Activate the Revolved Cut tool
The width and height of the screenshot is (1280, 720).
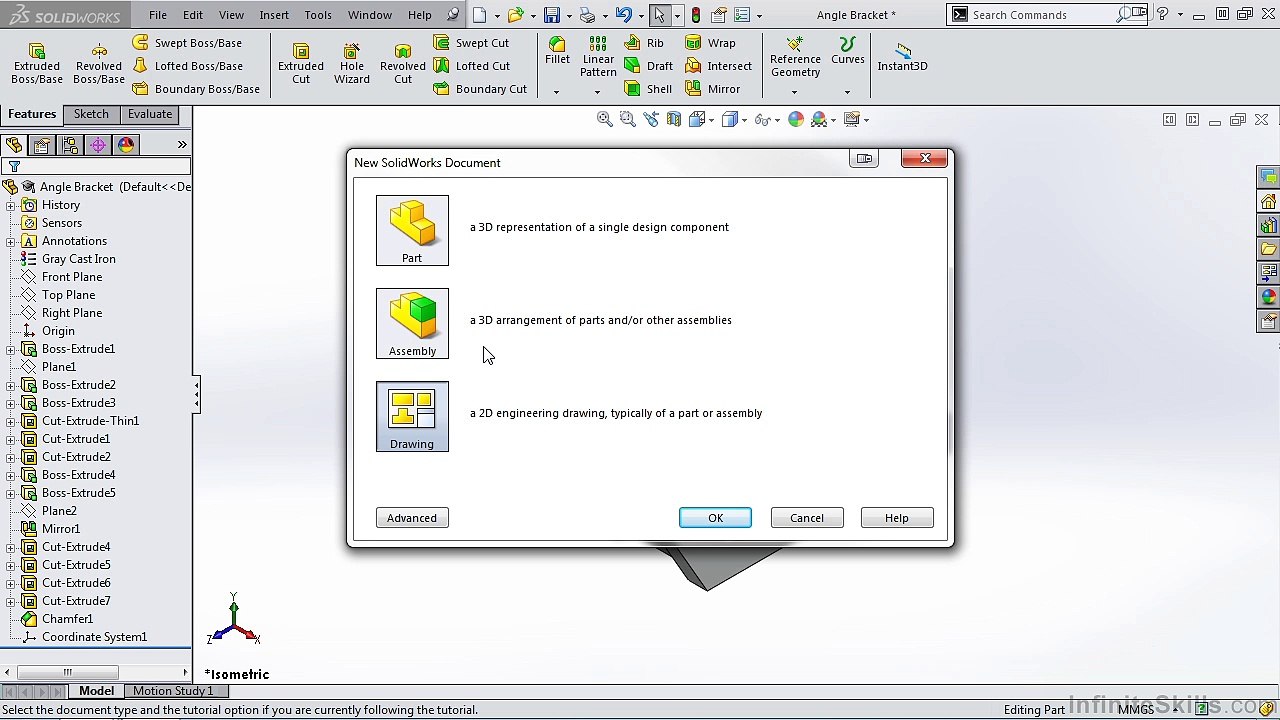click(403, 64)
